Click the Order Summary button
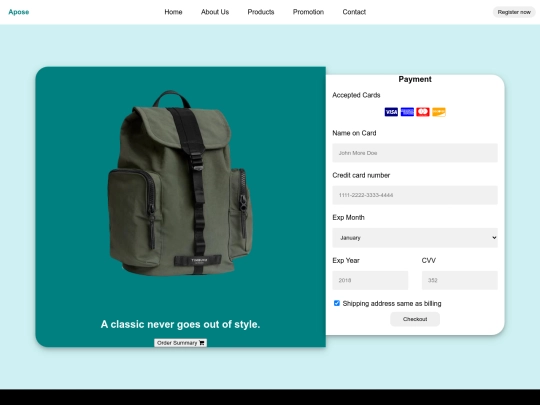This screenshot has height=405, width=540. pyautogui.click(x=180, y=343)
